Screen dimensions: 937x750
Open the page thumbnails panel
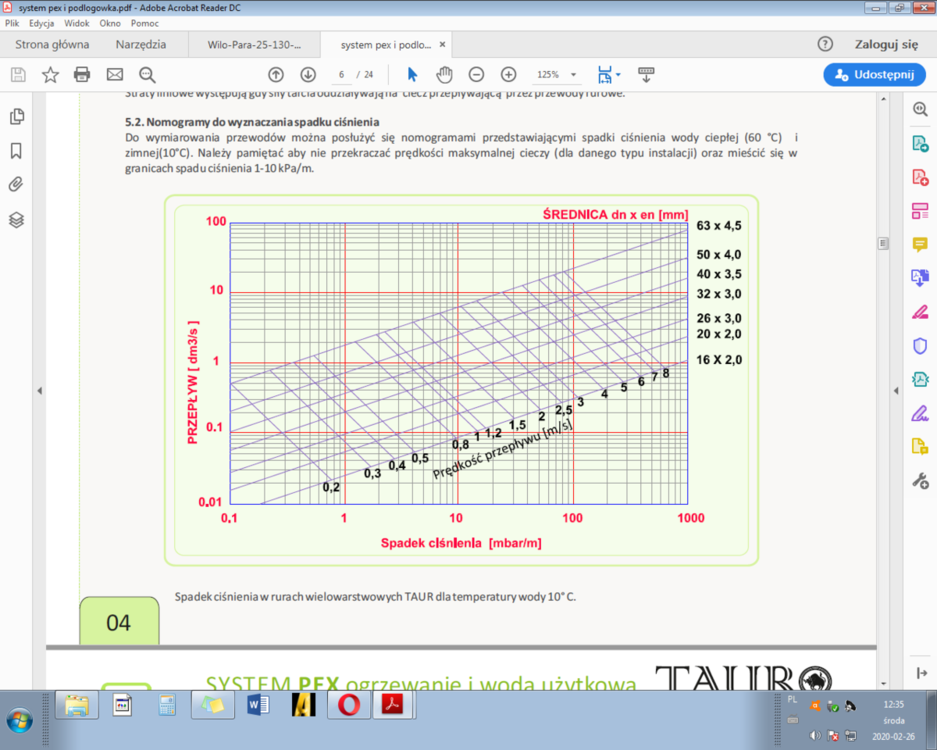(16, 117)
